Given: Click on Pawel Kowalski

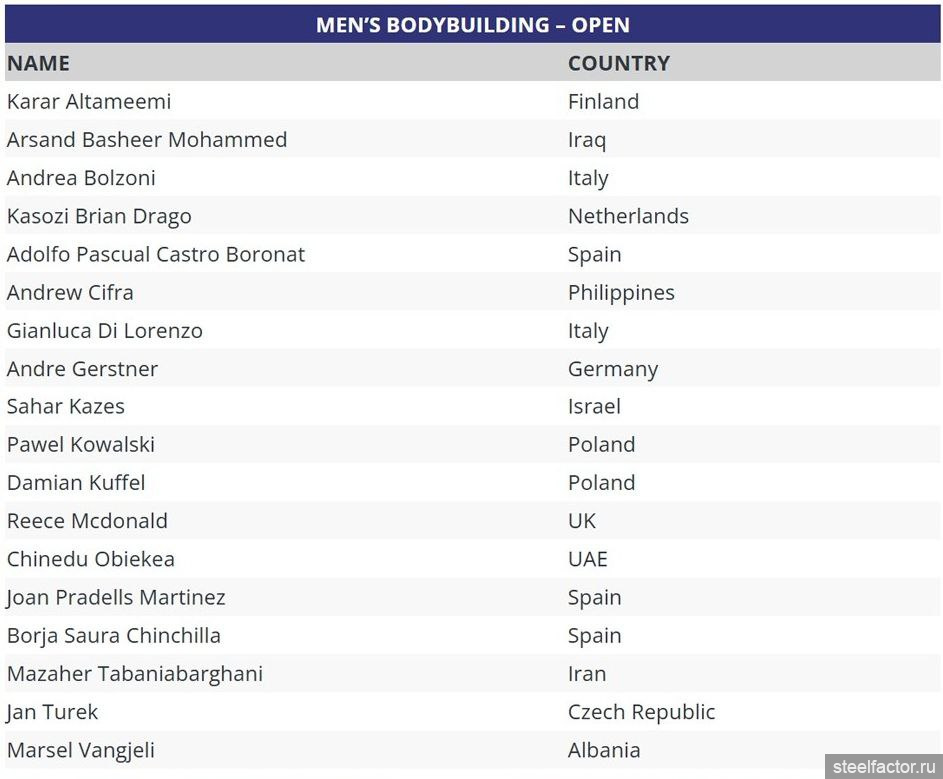Looking at the screenshot, I should point(81,444).
